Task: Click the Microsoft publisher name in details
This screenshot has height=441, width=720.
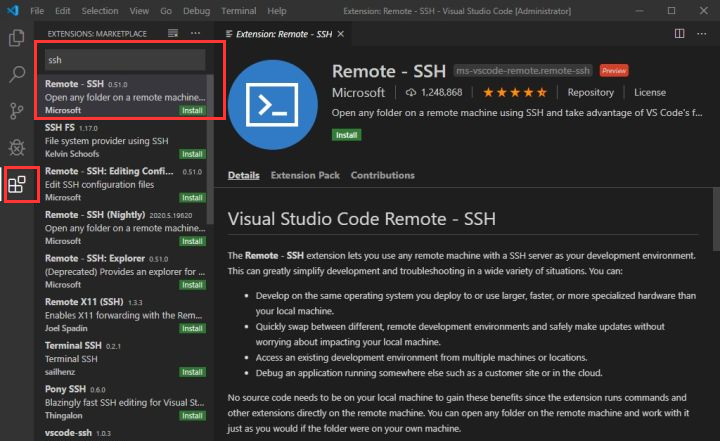Action: tap(358, 93)
